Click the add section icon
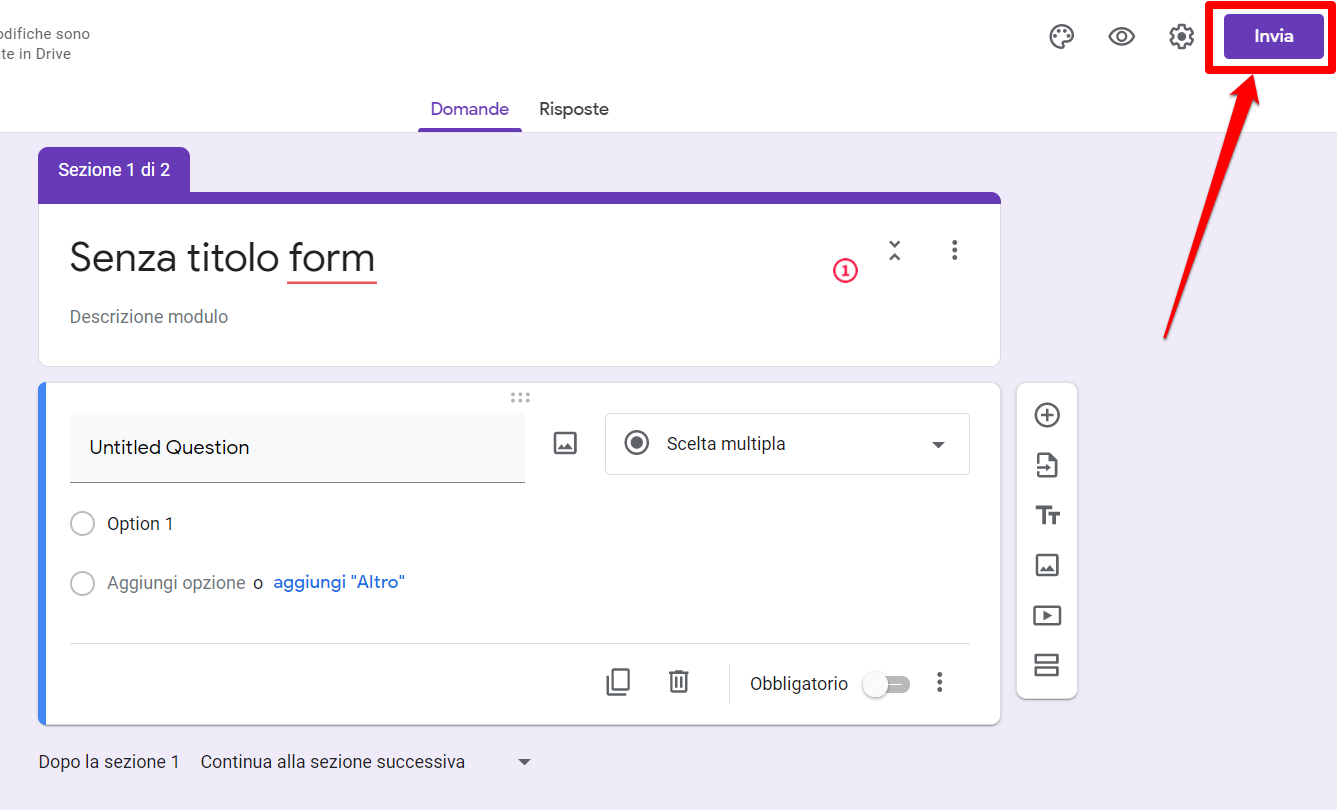Screen dimensions: 1337x810 pos(1046,665)
